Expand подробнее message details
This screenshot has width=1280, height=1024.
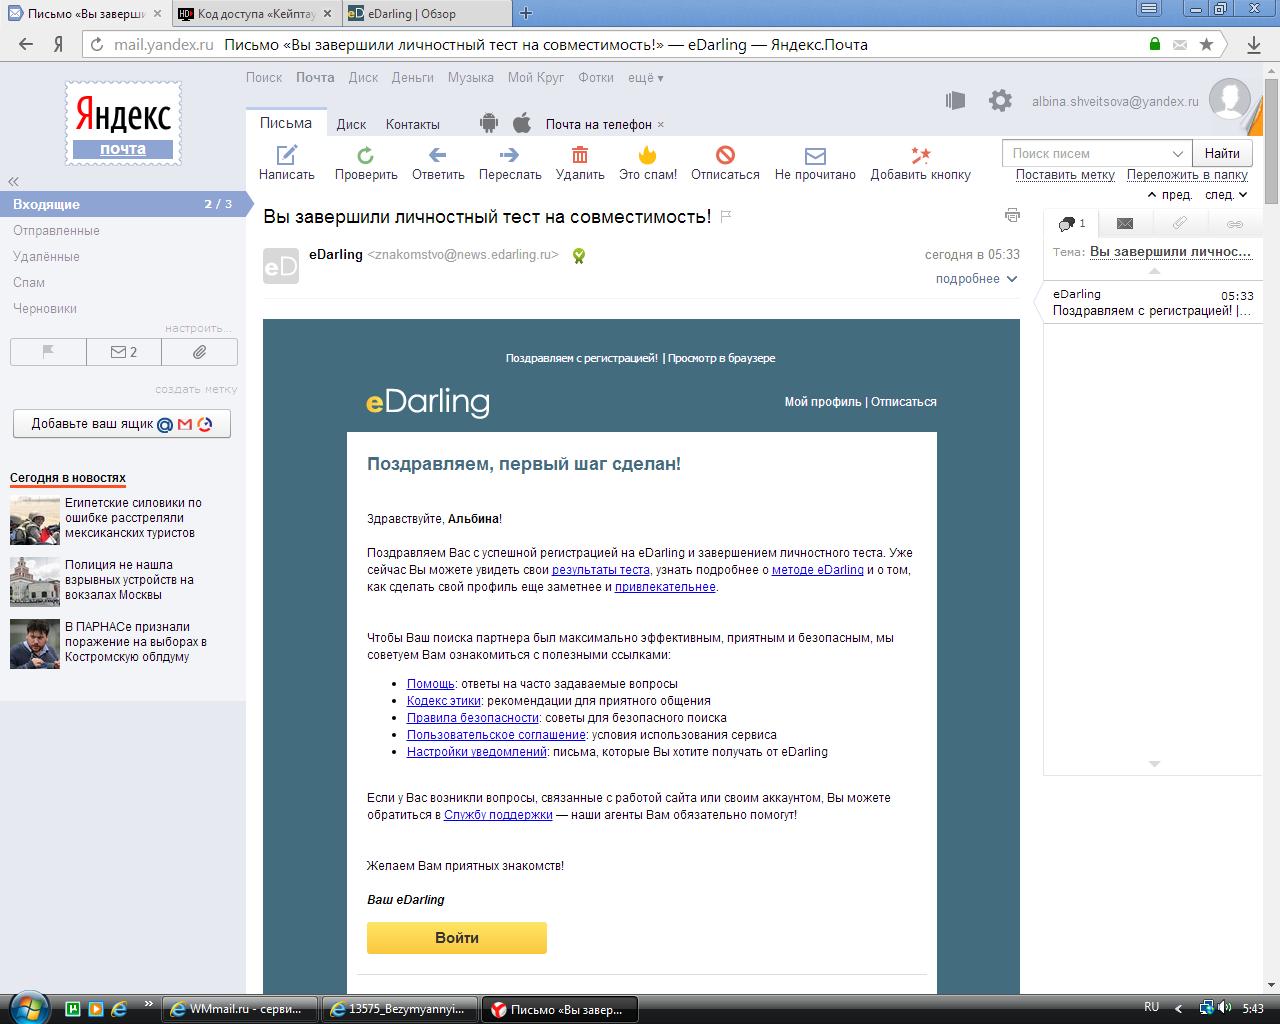click(976, 279)
